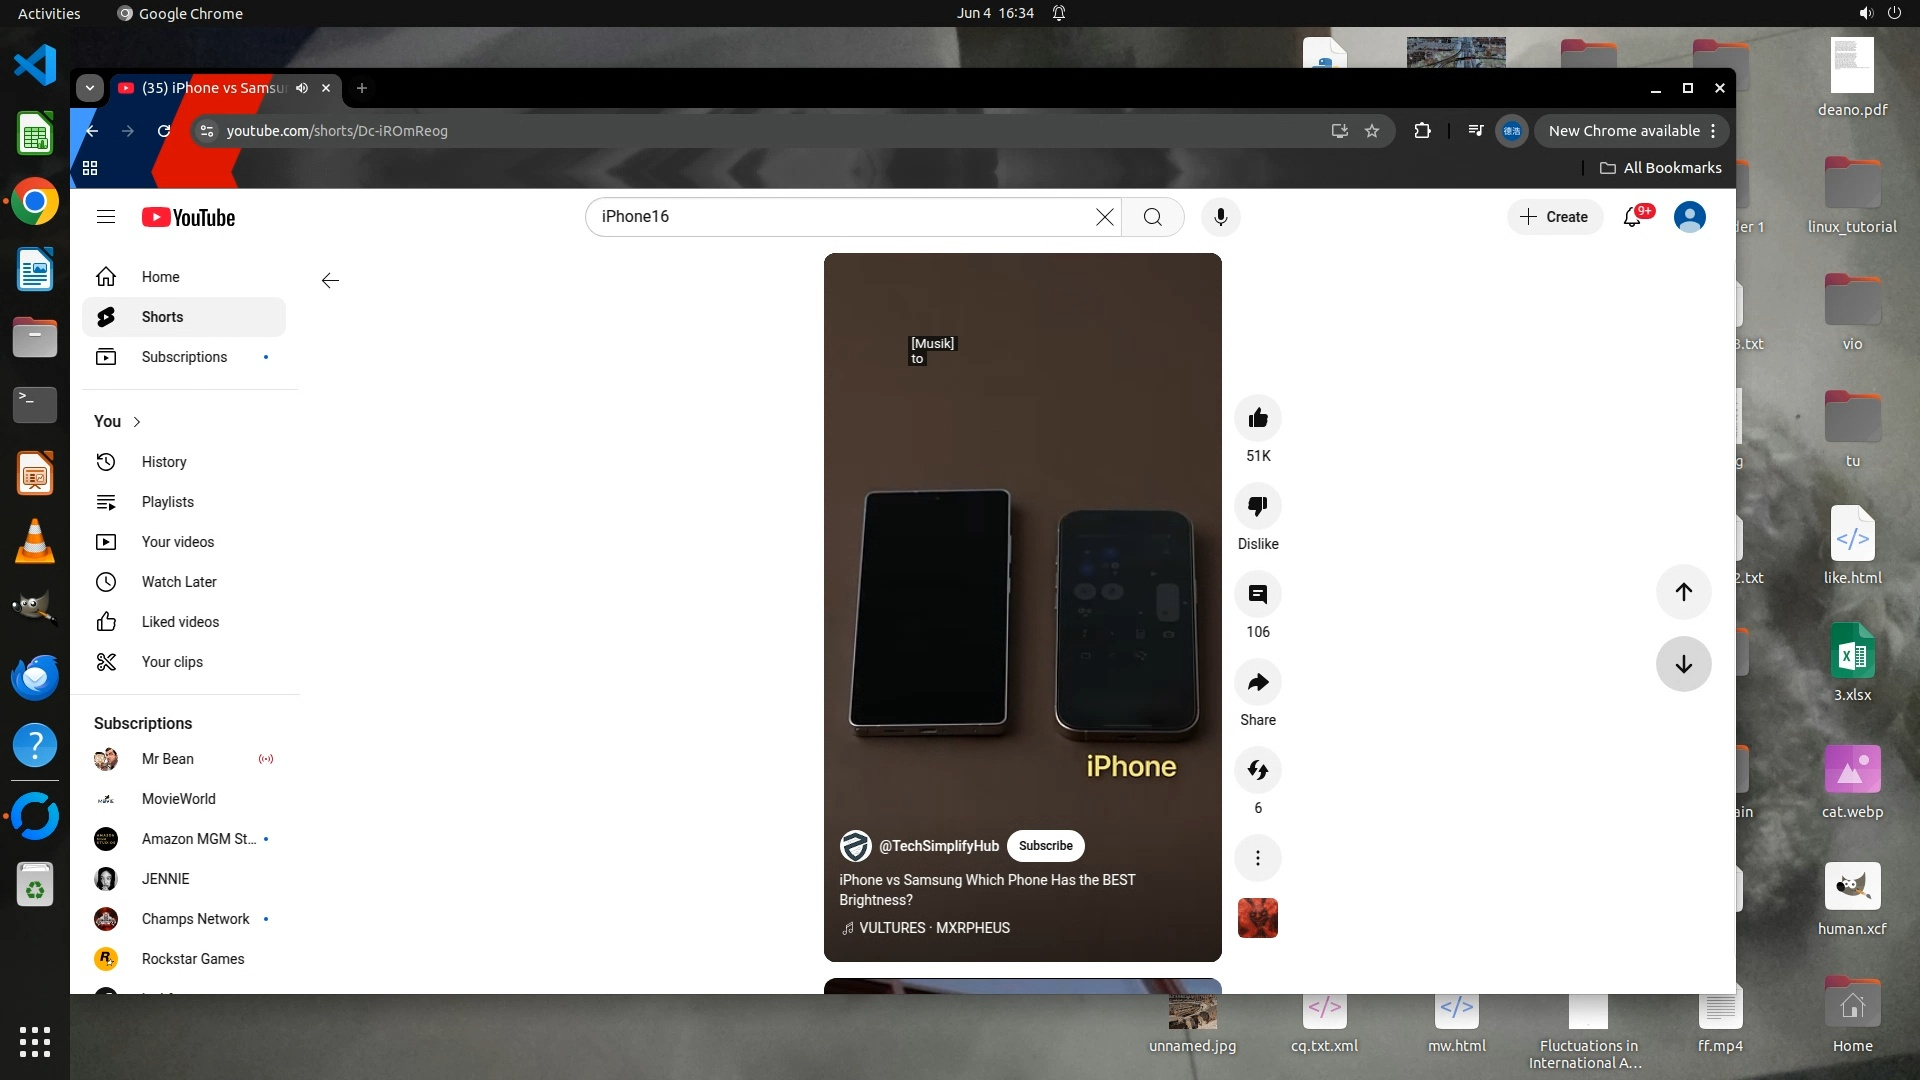The image size is (1920, 1080).
Task: Click the Create button
Action: click(1554, 217)
